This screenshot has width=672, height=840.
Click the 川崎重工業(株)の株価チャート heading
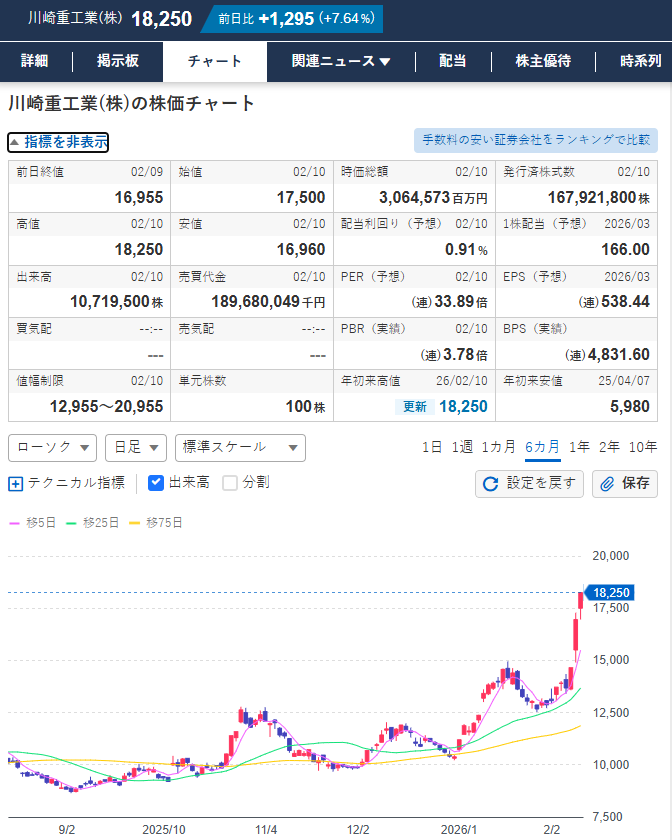point(131,103)
